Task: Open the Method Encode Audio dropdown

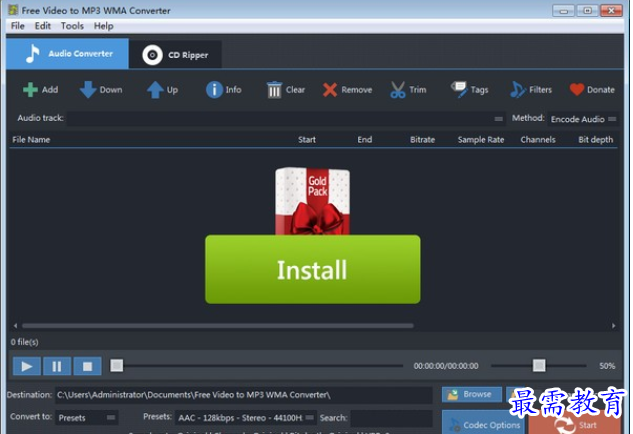Action: click(583, 119)
